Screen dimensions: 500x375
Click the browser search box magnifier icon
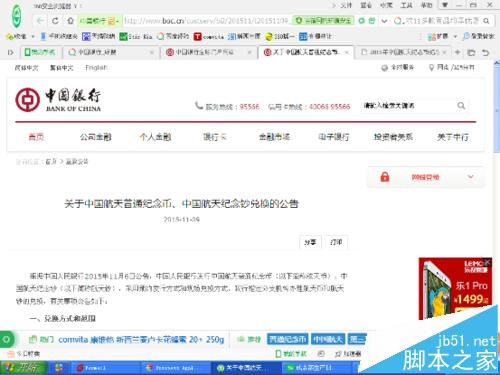coord(486,21)
